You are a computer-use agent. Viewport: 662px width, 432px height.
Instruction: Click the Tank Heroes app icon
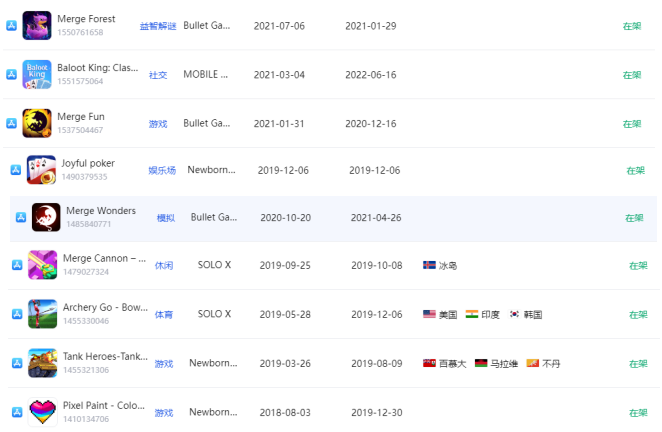tap(43, 363)
